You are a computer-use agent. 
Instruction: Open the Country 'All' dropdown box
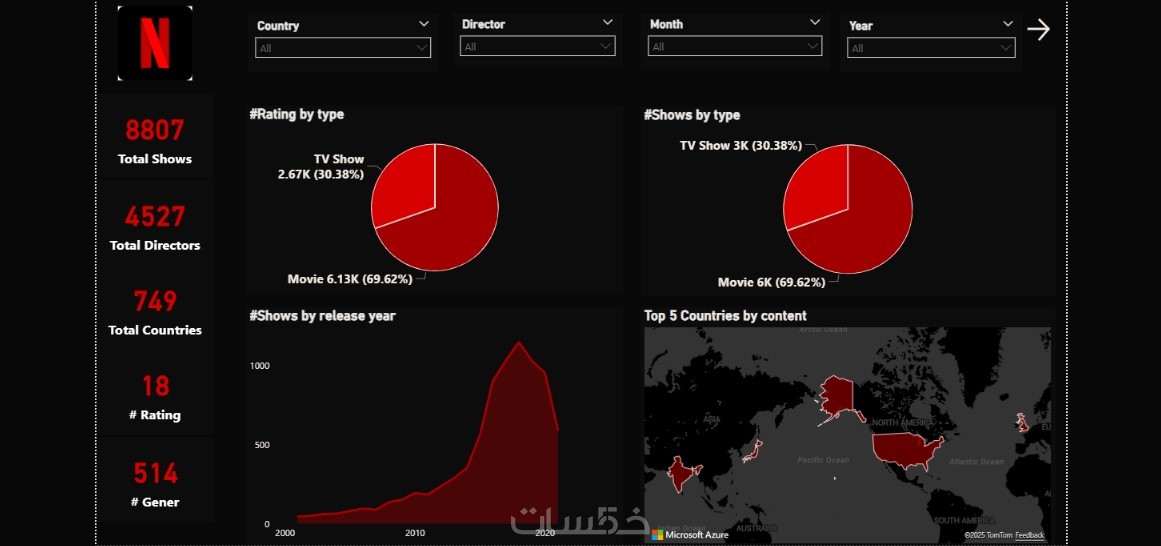coord(343,48)
